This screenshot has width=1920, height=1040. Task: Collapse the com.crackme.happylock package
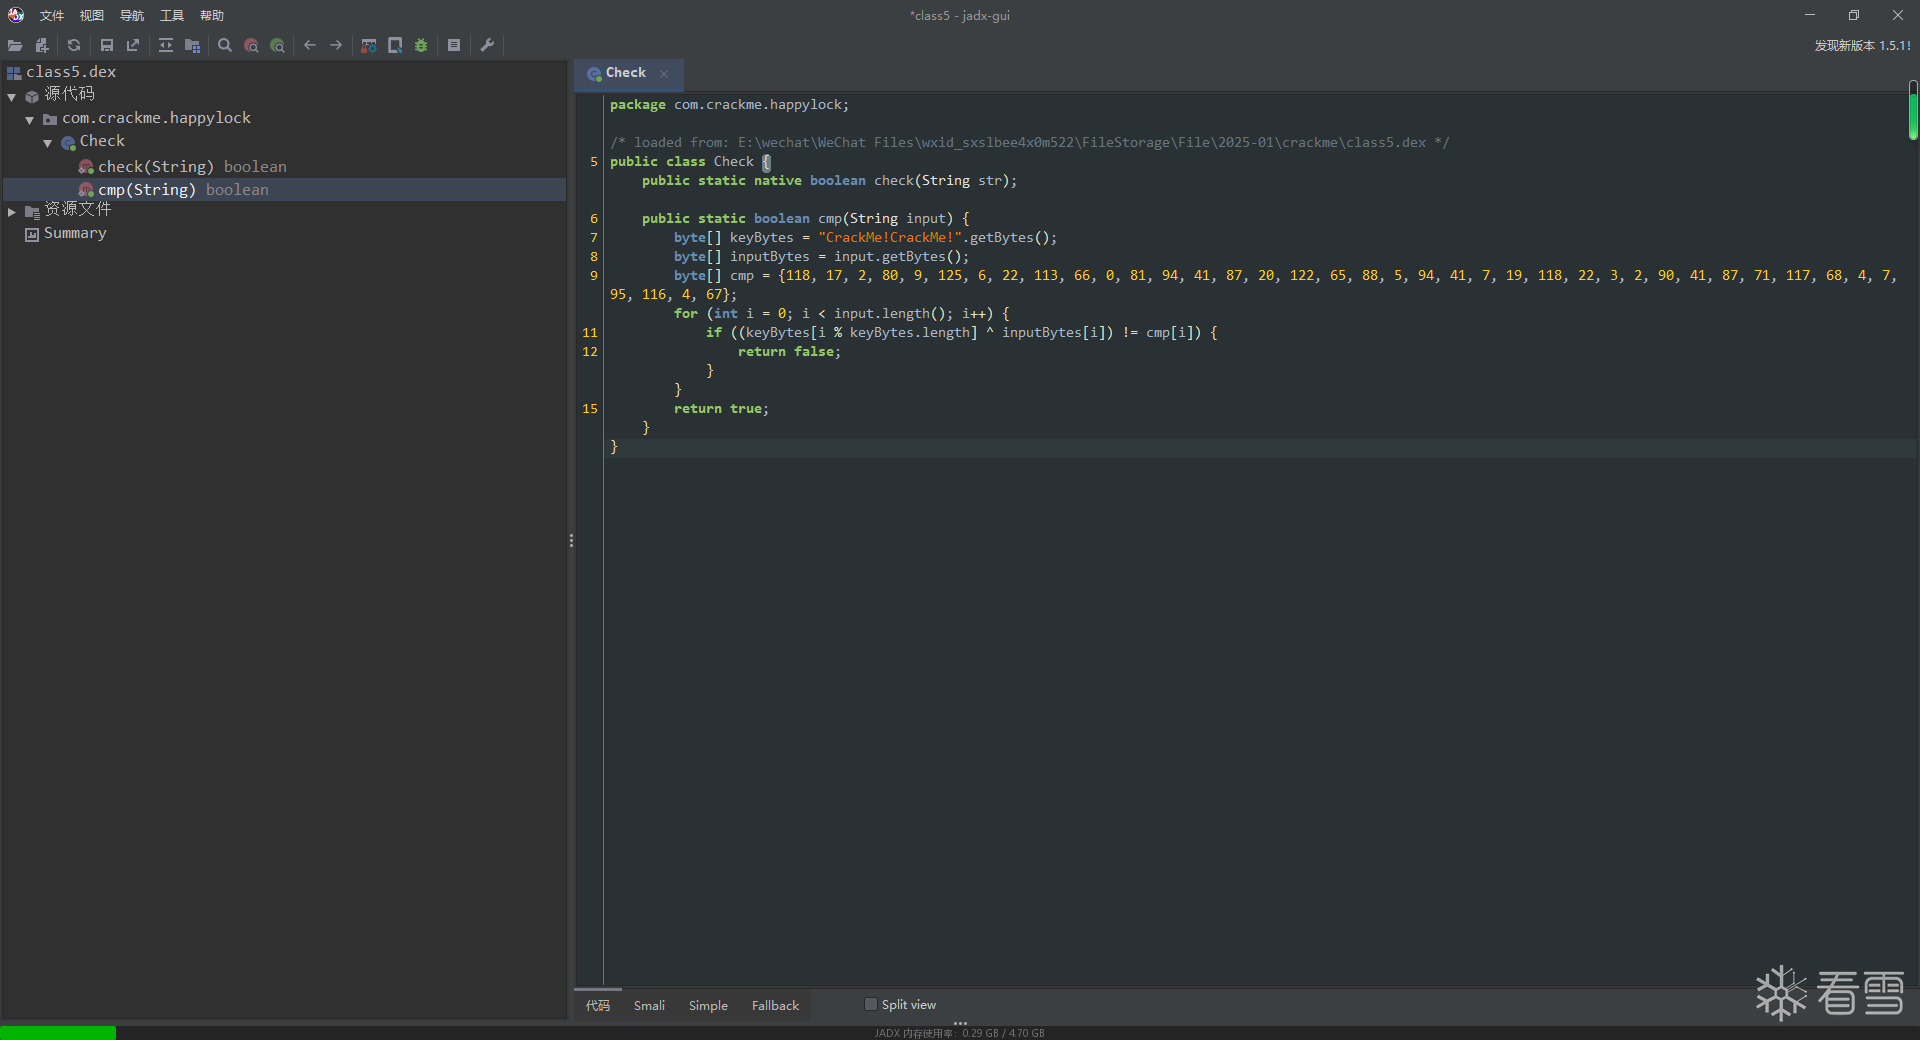point(30,119)
